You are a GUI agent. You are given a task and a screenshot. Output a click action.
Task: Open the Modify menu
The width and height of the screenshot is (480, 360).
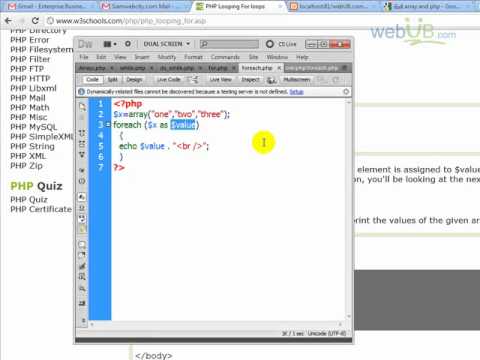coord(167,57)
